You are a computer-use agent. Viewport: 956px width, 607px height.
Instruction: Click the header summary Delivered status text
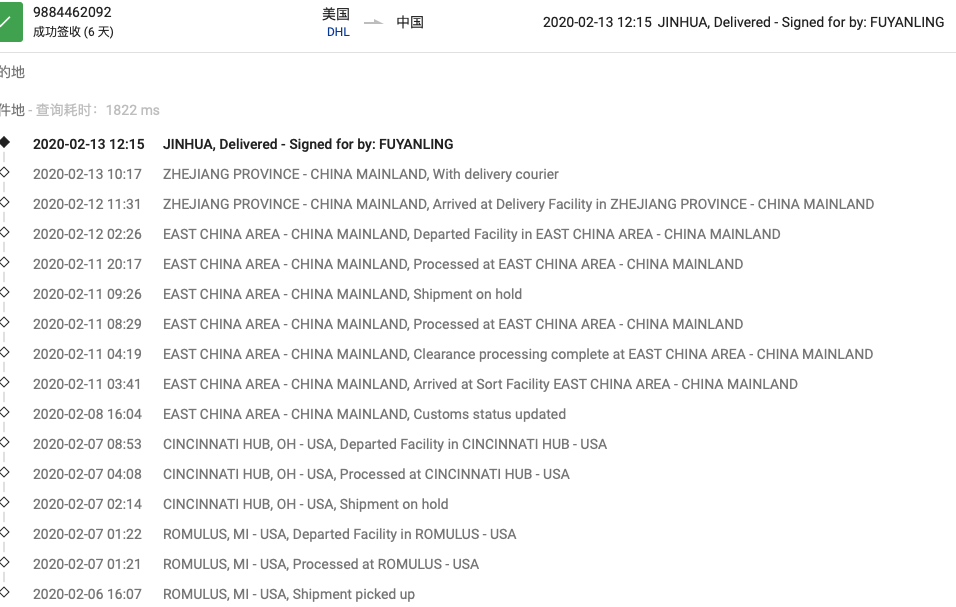743,23
